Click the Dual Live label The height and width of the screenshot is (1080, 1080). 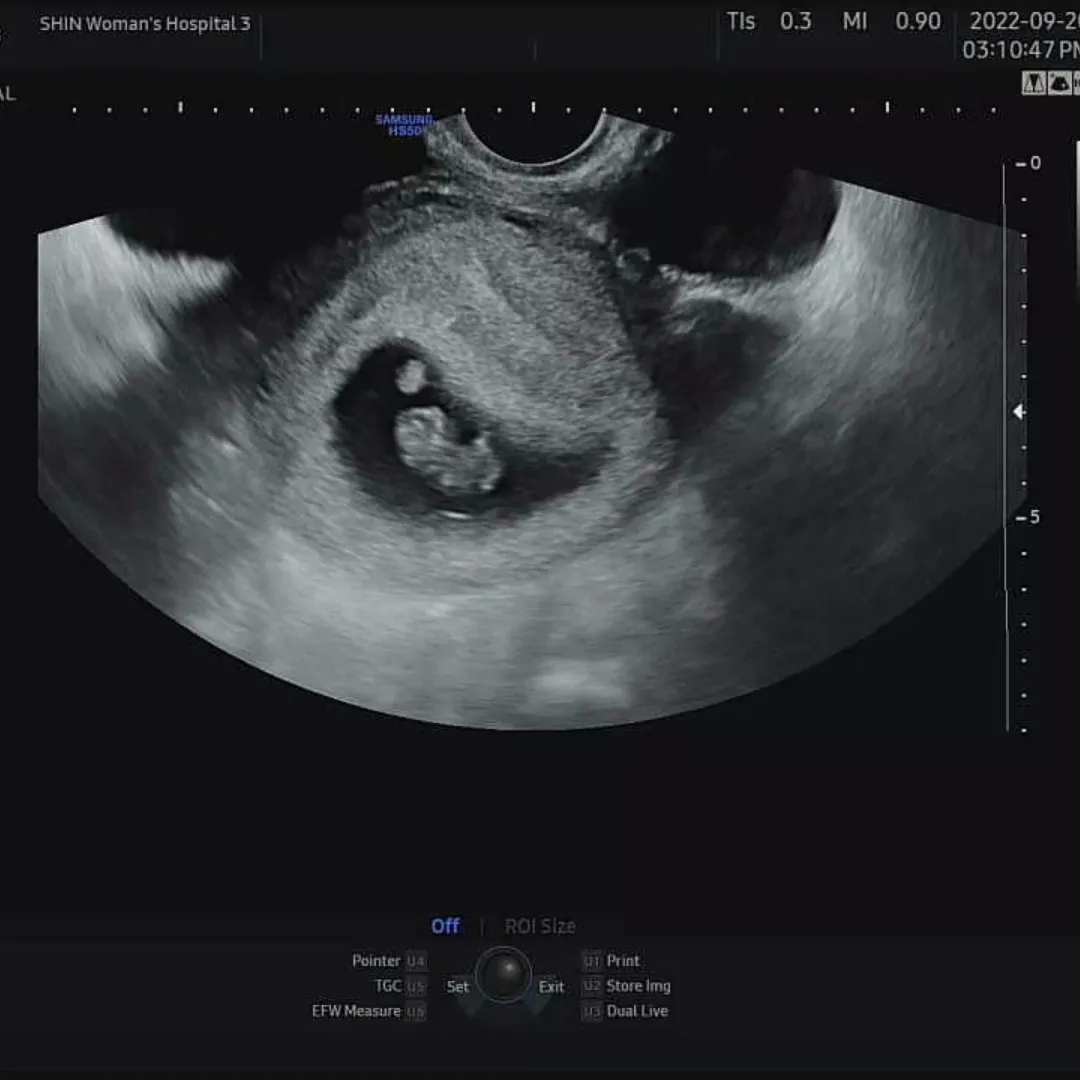point(637,1011)
